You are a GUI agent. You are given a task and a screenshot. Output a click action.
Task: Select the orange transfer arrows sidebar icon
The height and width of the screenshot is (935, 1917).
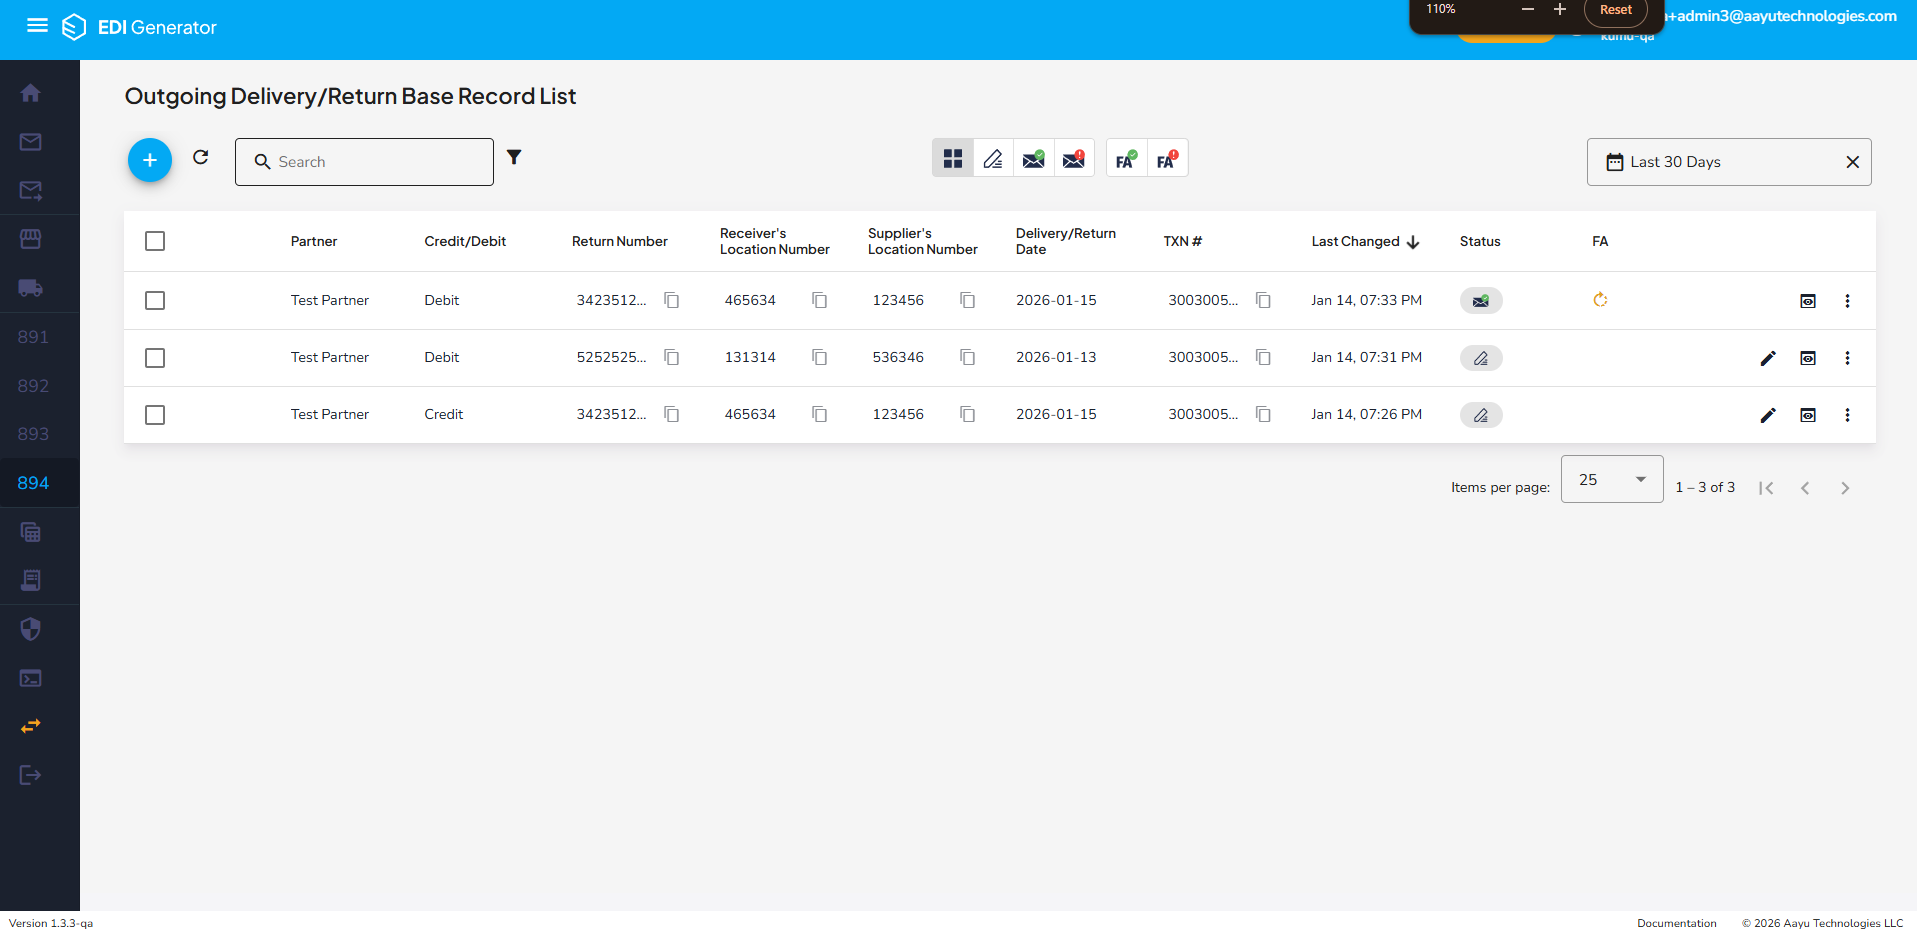pos(30,726)
